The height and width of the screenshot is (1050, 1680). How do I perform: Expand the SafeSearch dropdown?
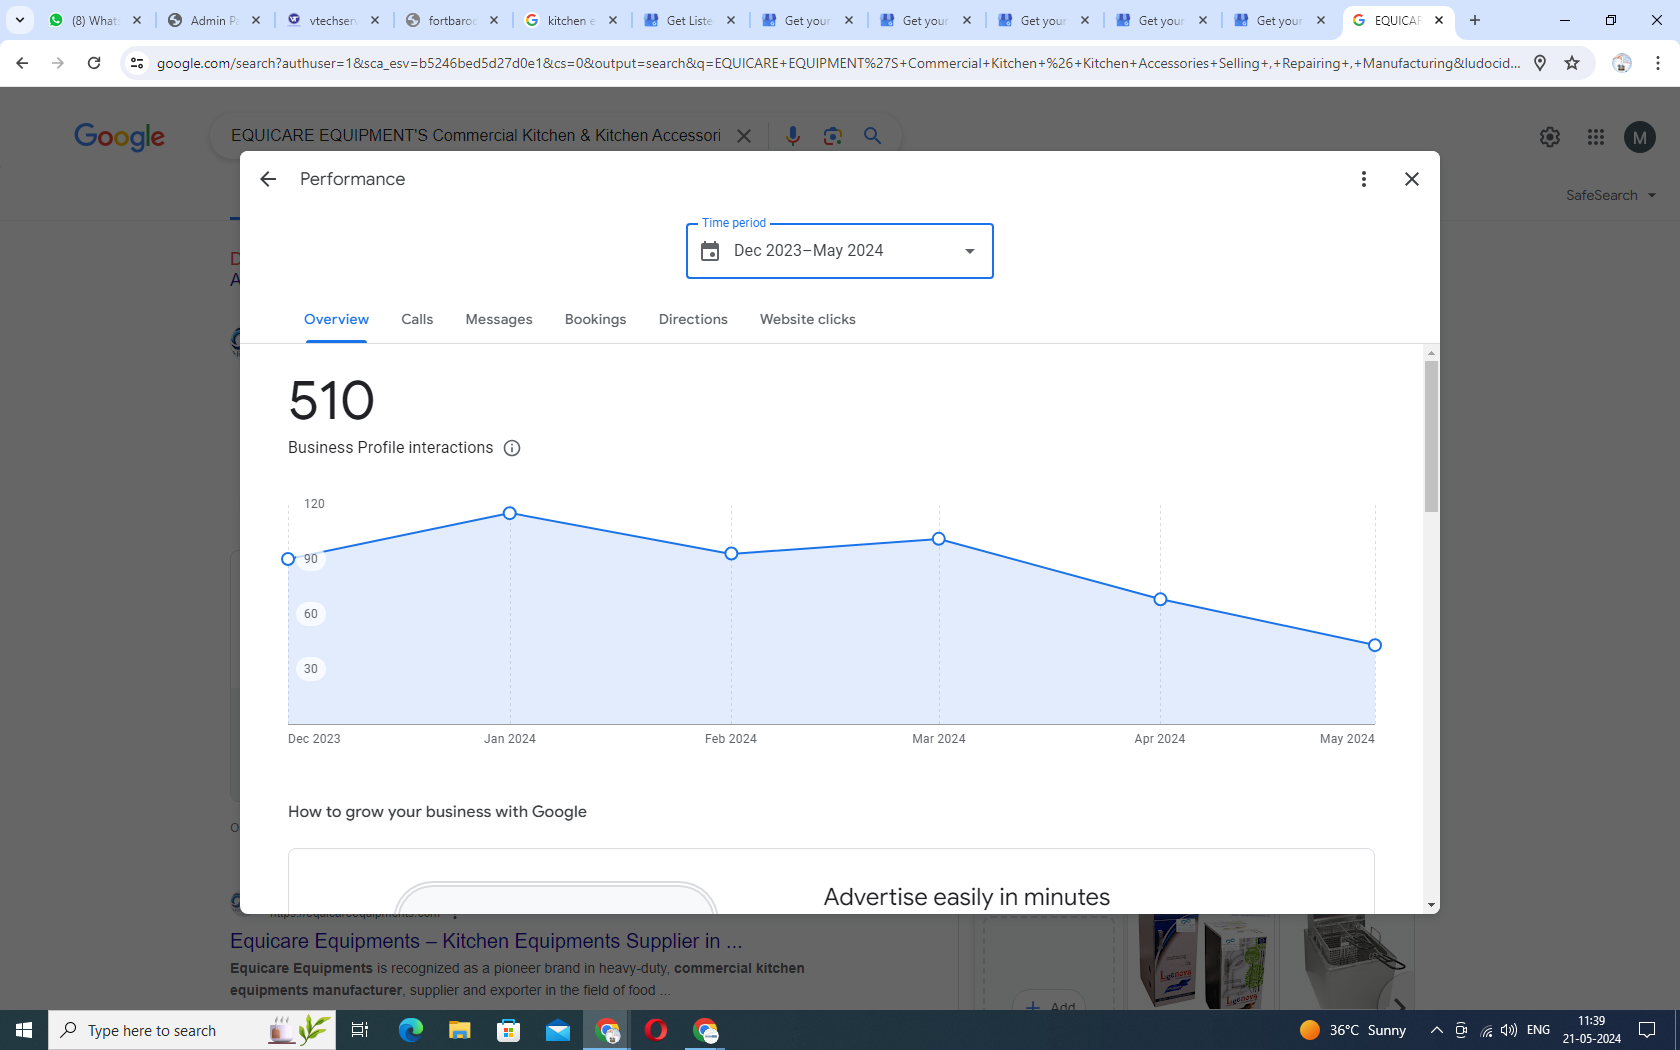[x=1611, y=195]
